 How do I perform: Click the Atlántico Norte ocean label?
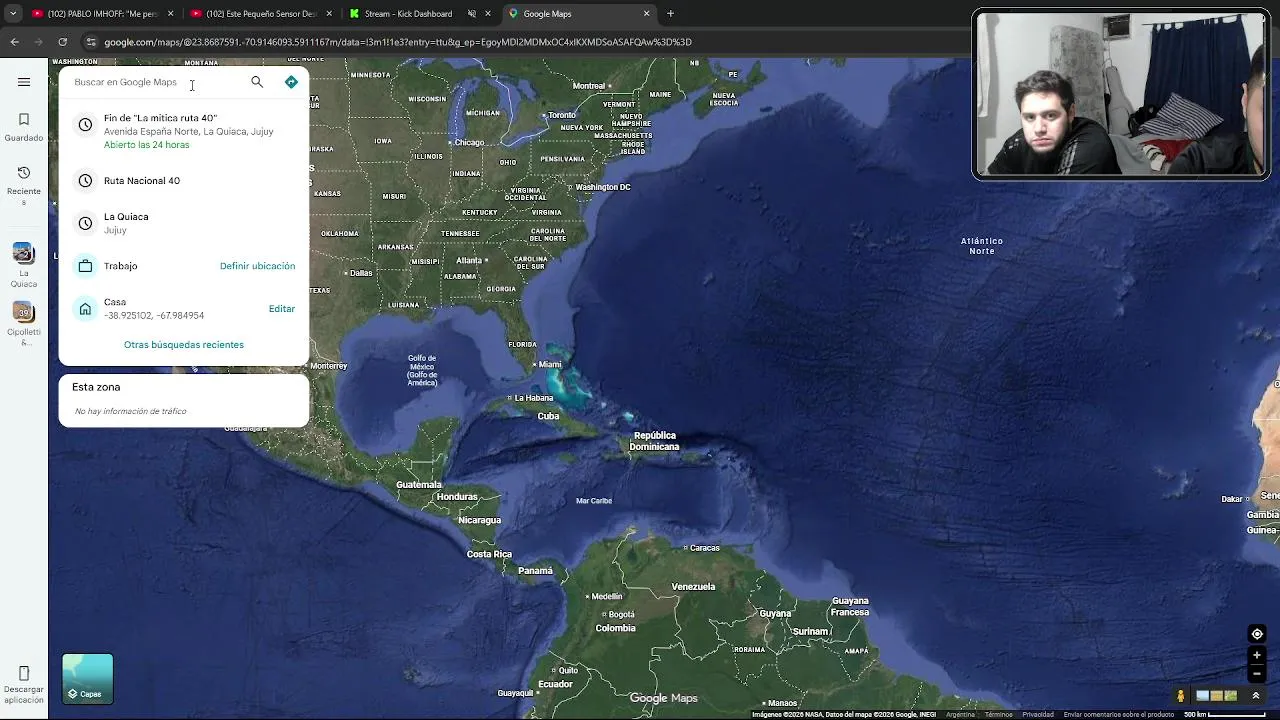(982, 246)
